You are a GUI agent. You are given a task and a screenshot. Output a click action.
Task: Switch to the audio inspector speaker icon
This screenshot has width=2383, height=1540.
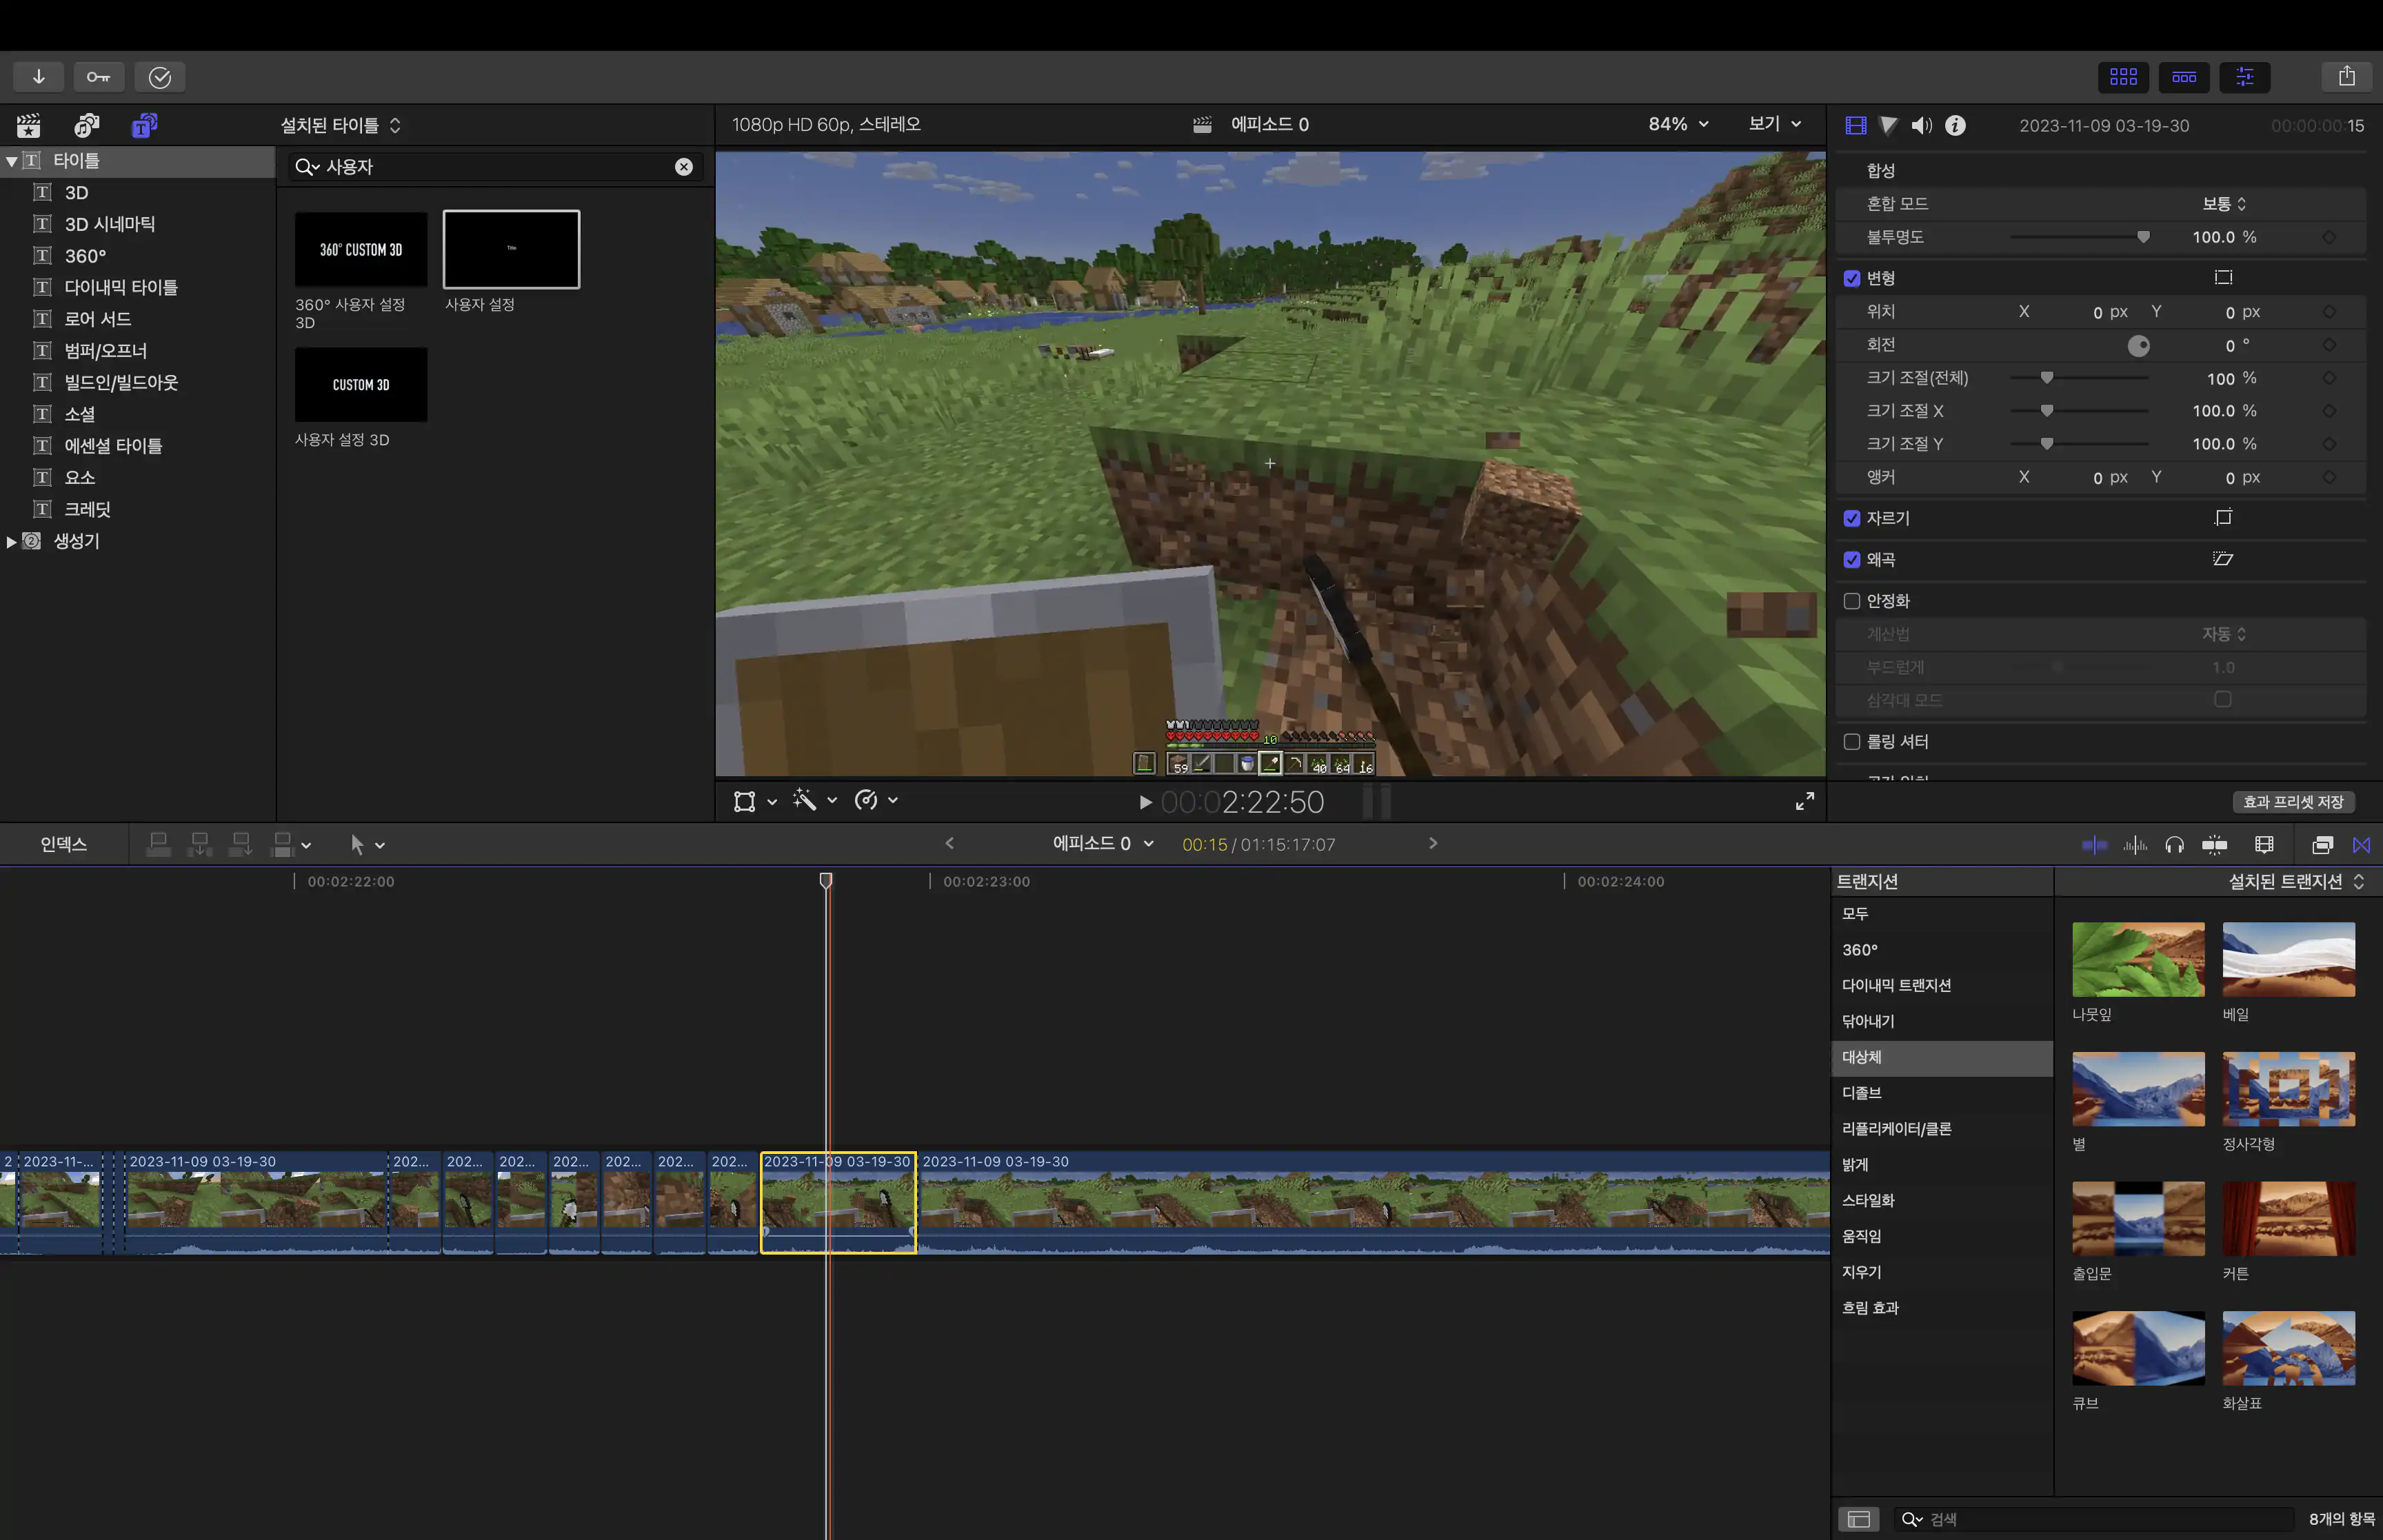[x=1921, y=126]
